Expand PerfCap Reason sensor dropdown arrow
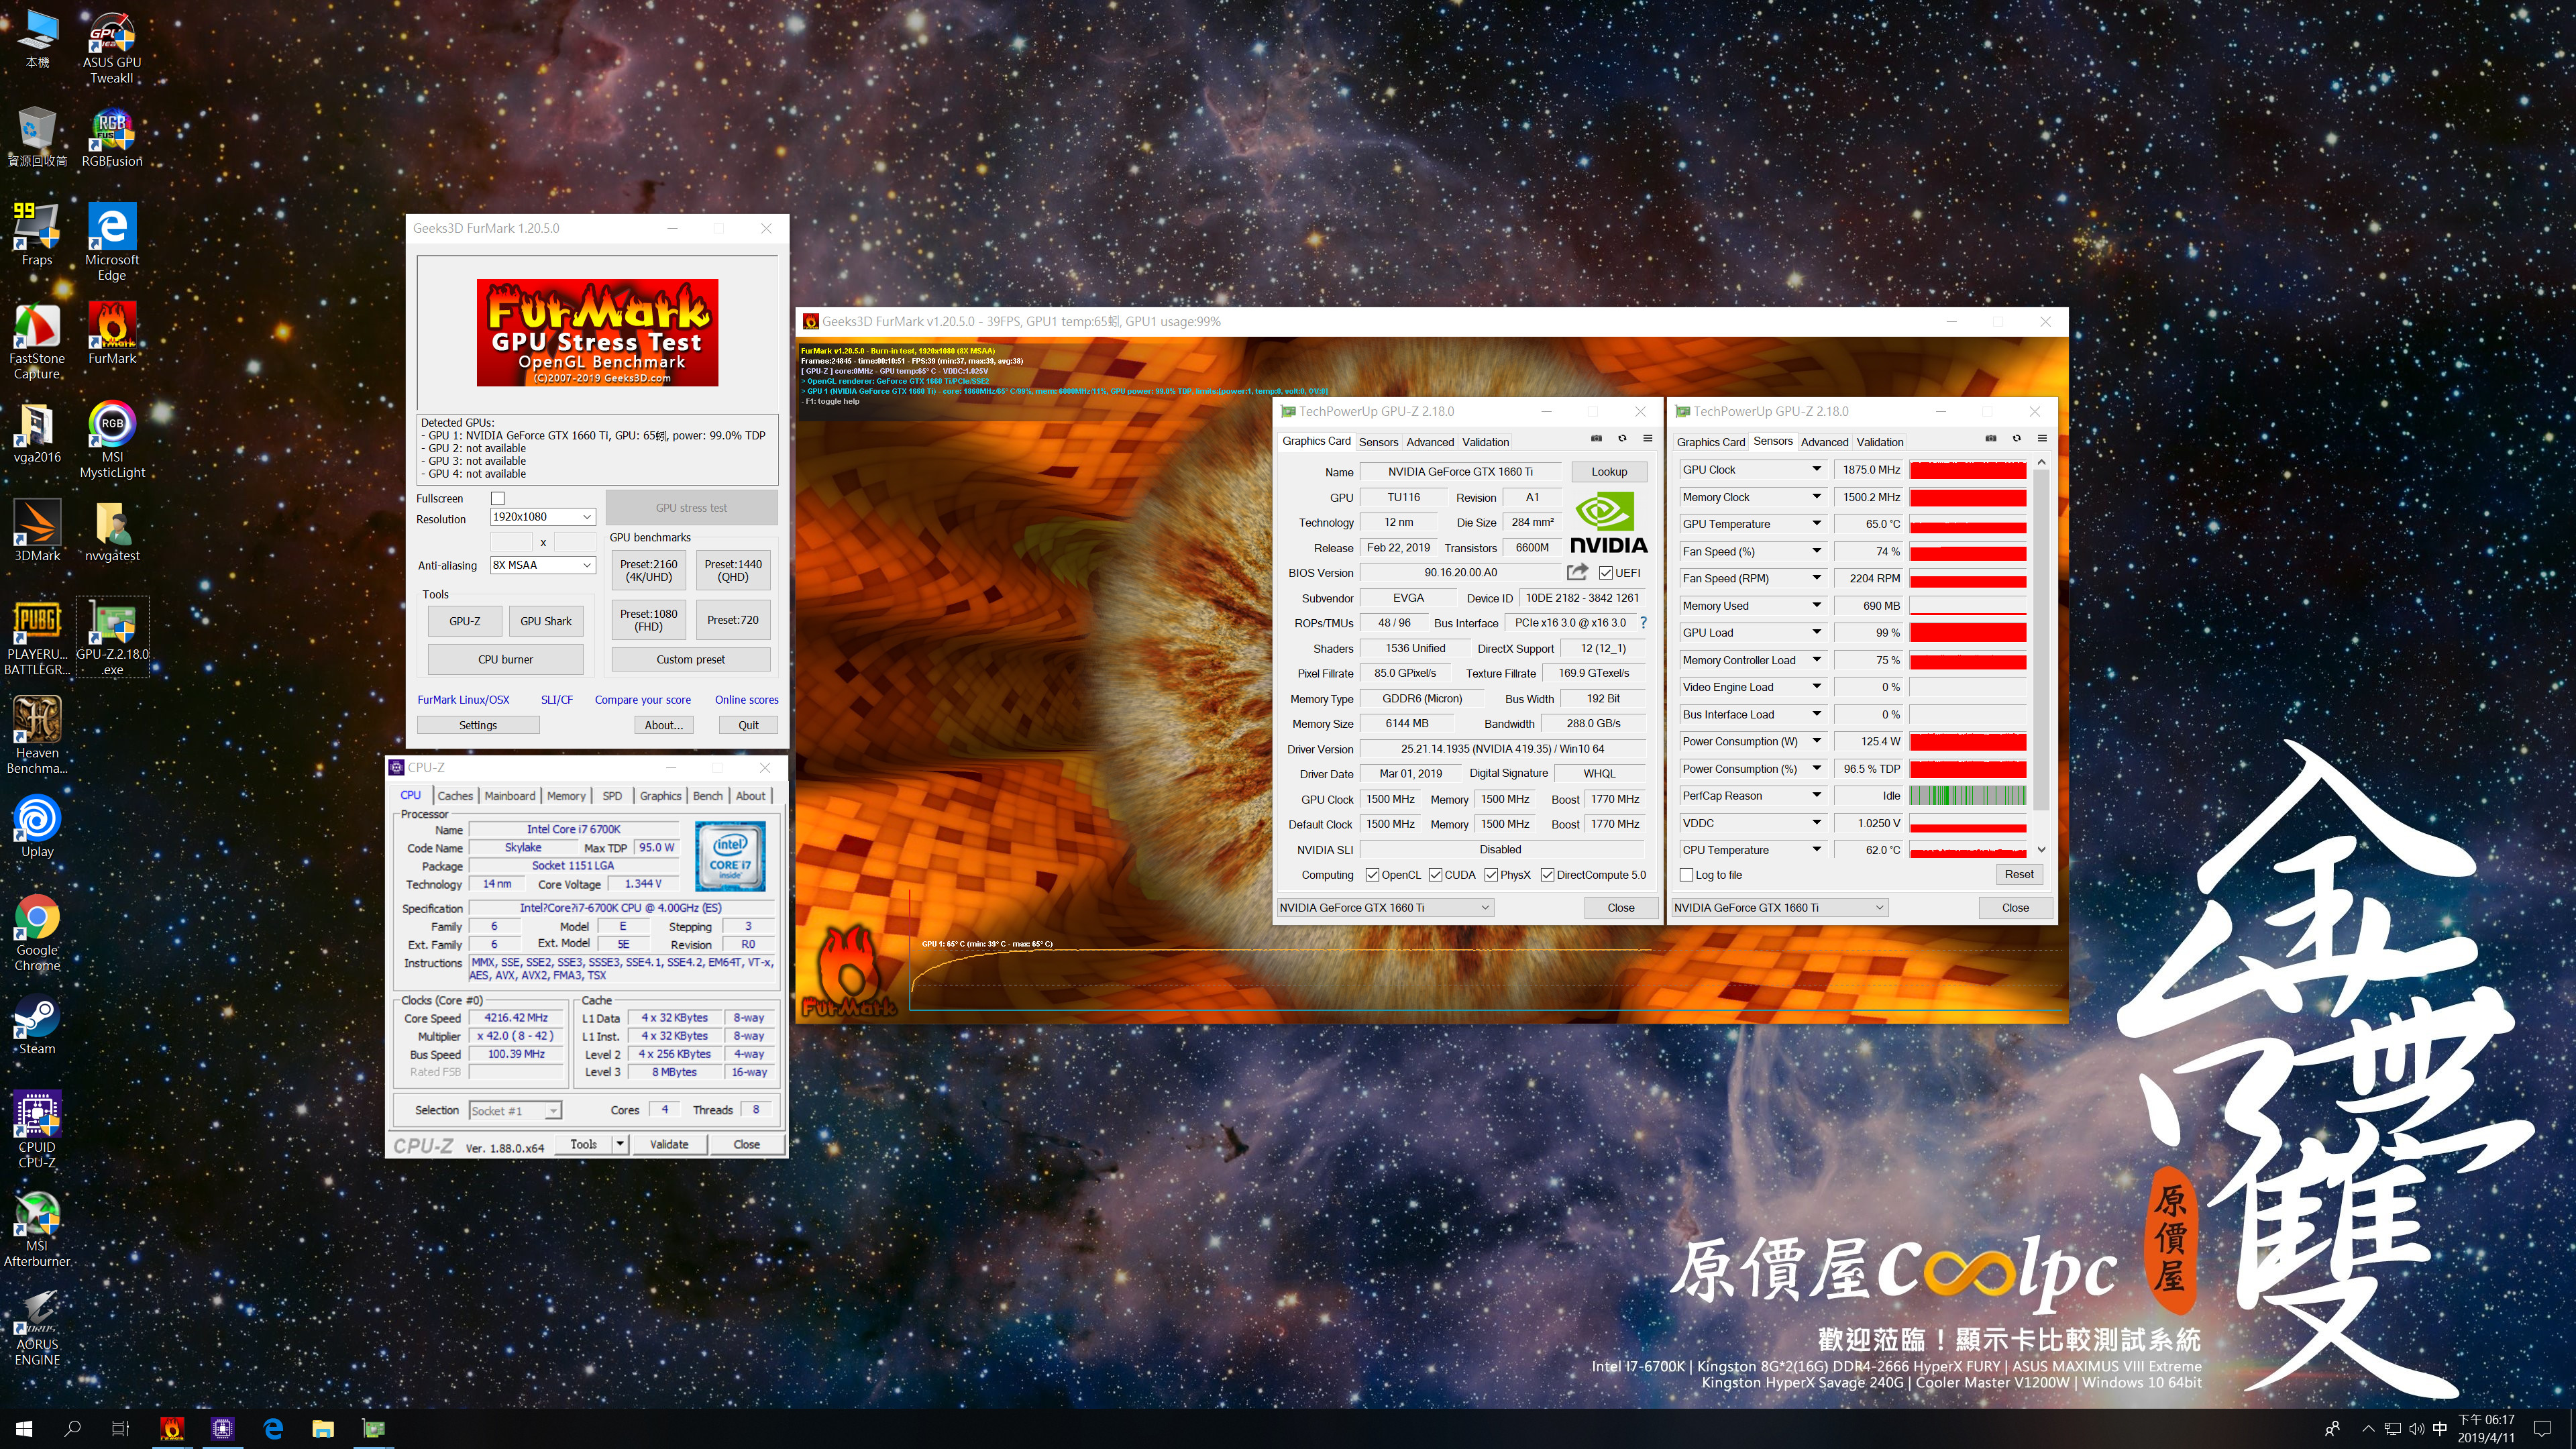 (x=1816, y=796)
